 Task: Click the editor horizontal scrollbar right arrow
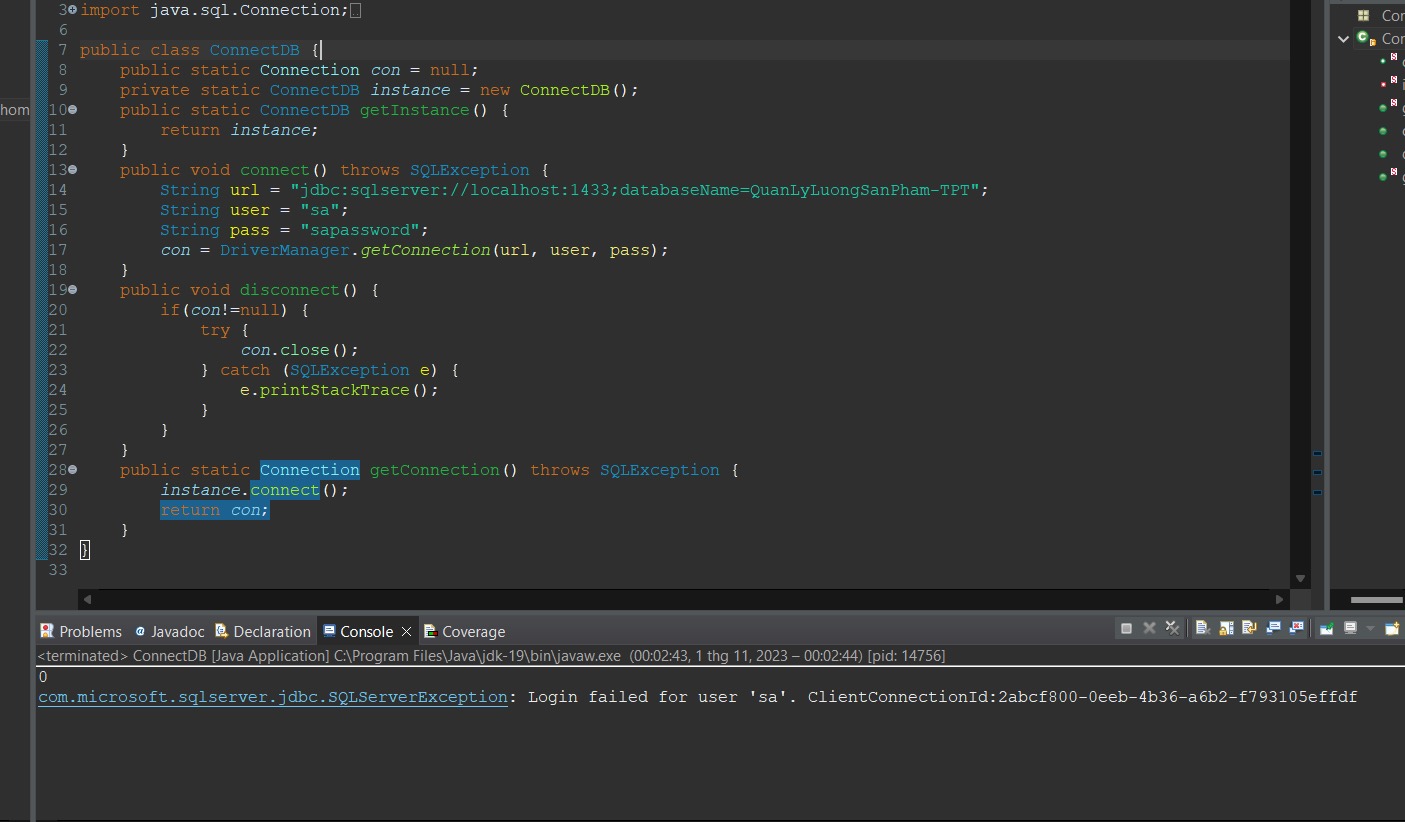click(1279, 599)
